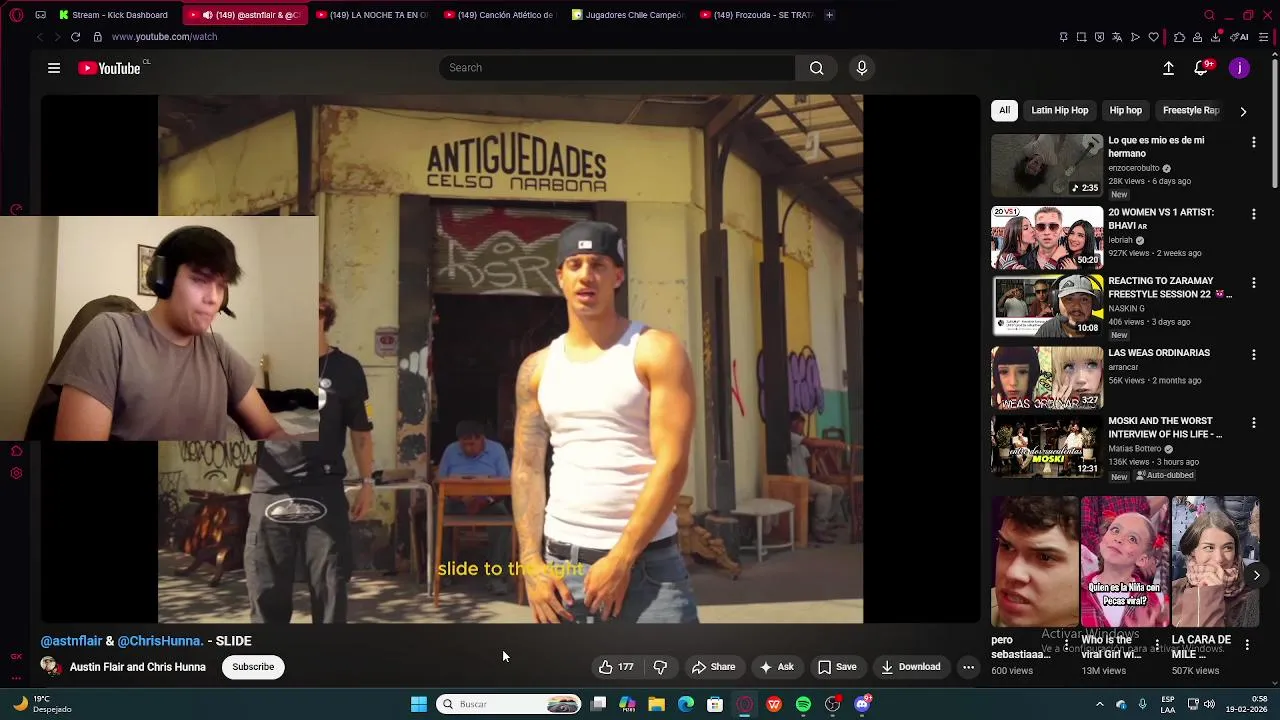This screenshot has width=1280, height=720.
Task: Switch to 'LA NOCHE TA EN O' tab
Action: tap(371, 15)
